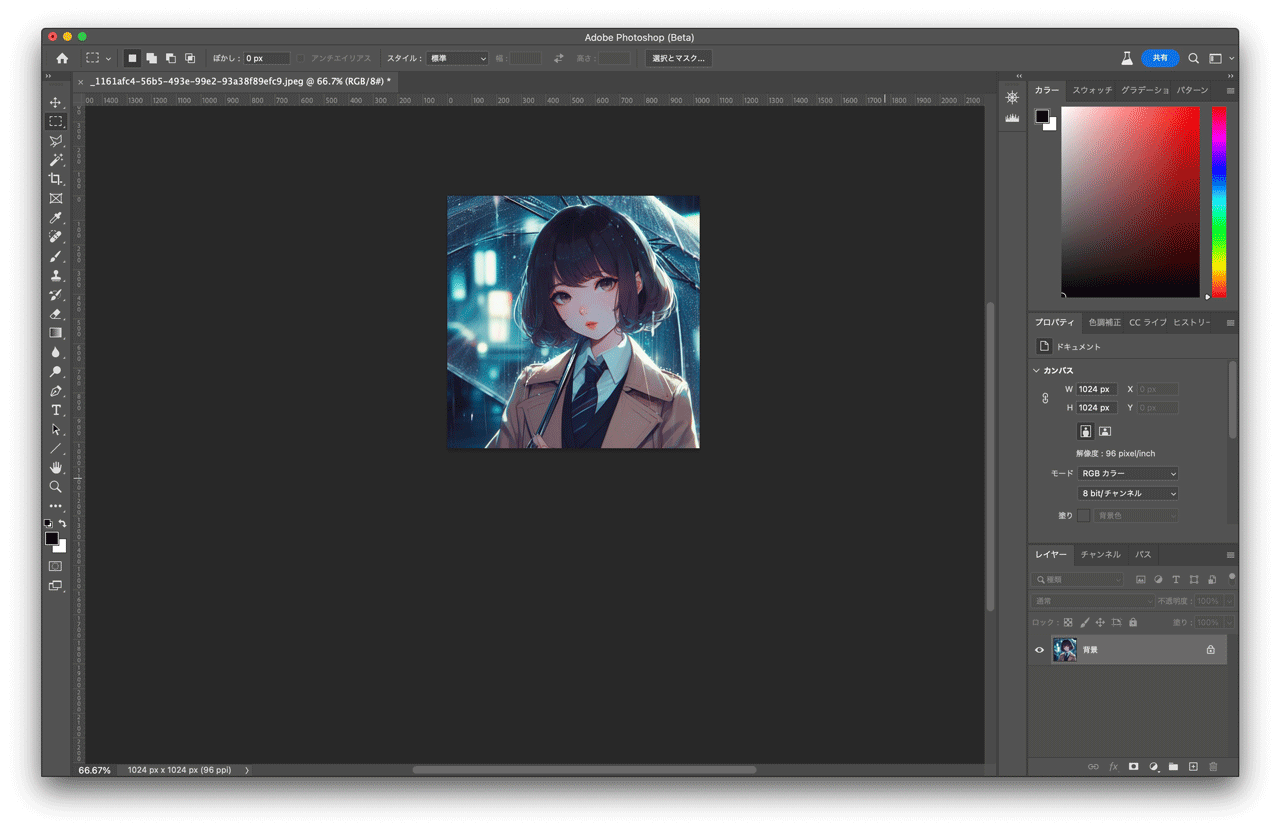Viewport: 1280px width, 831px height.
Task: Enable the アンチエイリアス checkbox
Action: [x=302, y=58]
